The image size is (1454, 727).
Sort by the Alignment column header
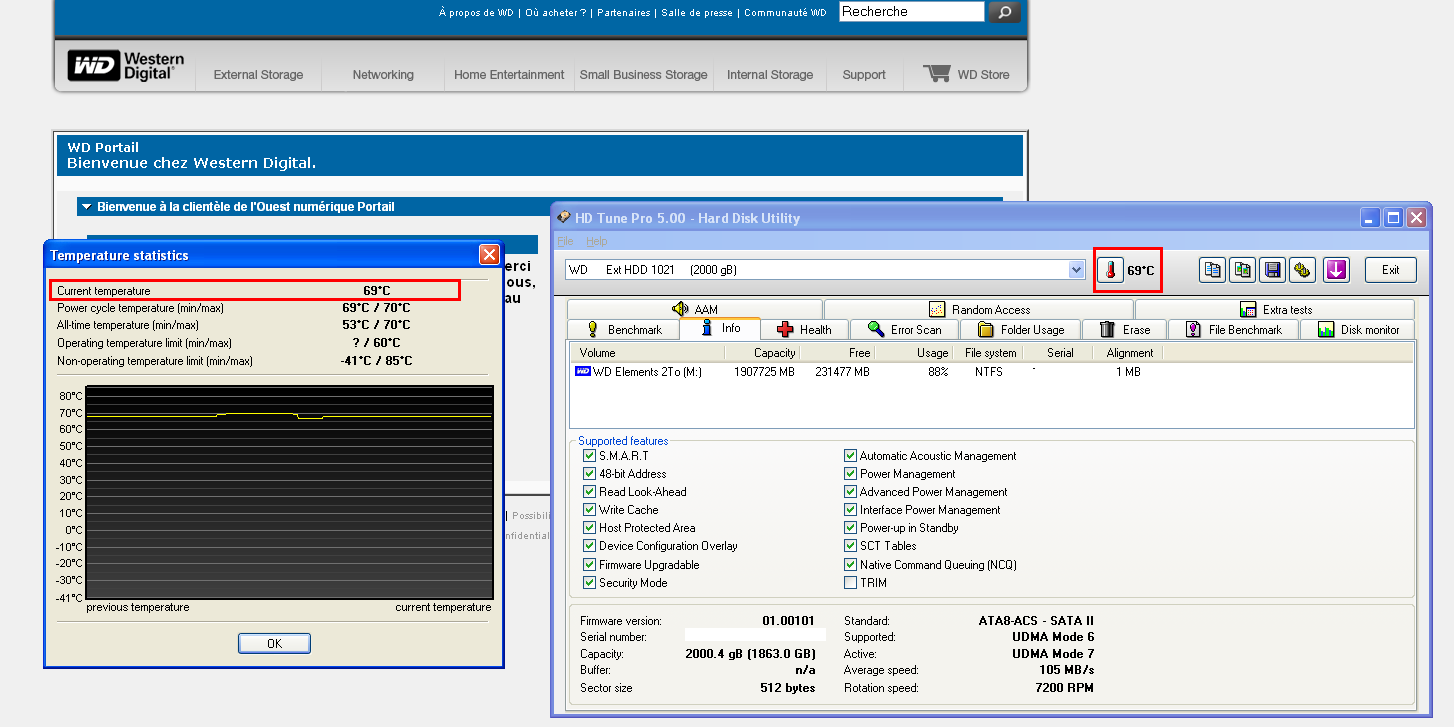click(1127, 353)
